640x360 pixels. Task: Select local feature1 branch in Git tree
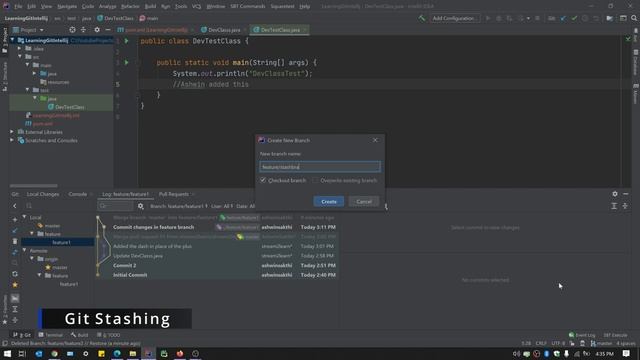click(x=61, y=242)
